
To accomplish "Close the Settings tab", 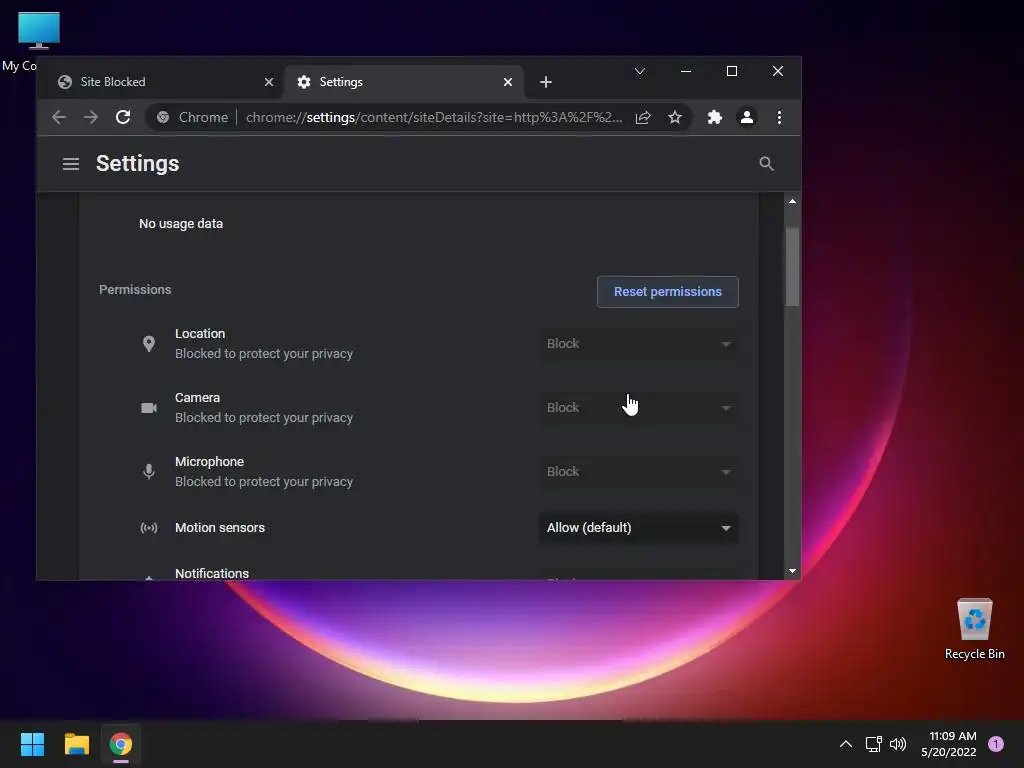I will coord(508,82).
